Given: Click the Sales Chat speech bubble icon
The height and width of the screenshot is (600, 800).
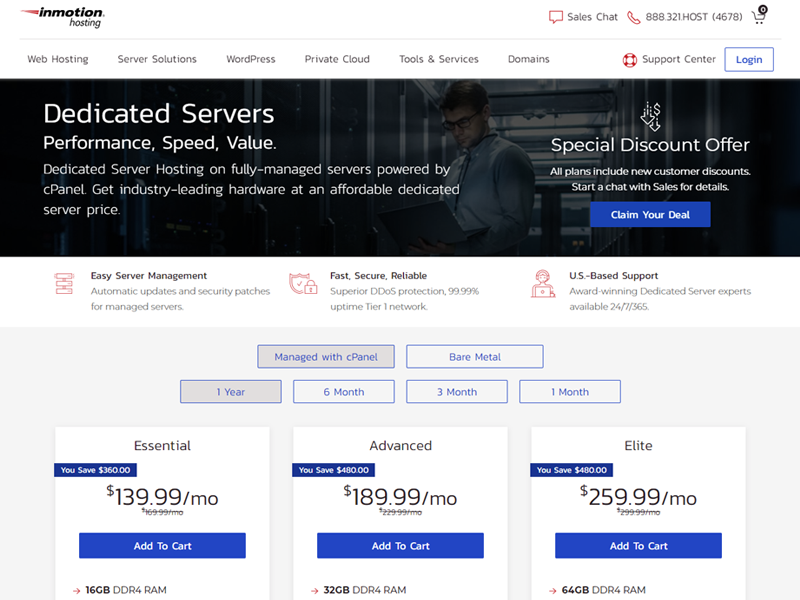Looking at the screenshot, I should click(556, 17).
